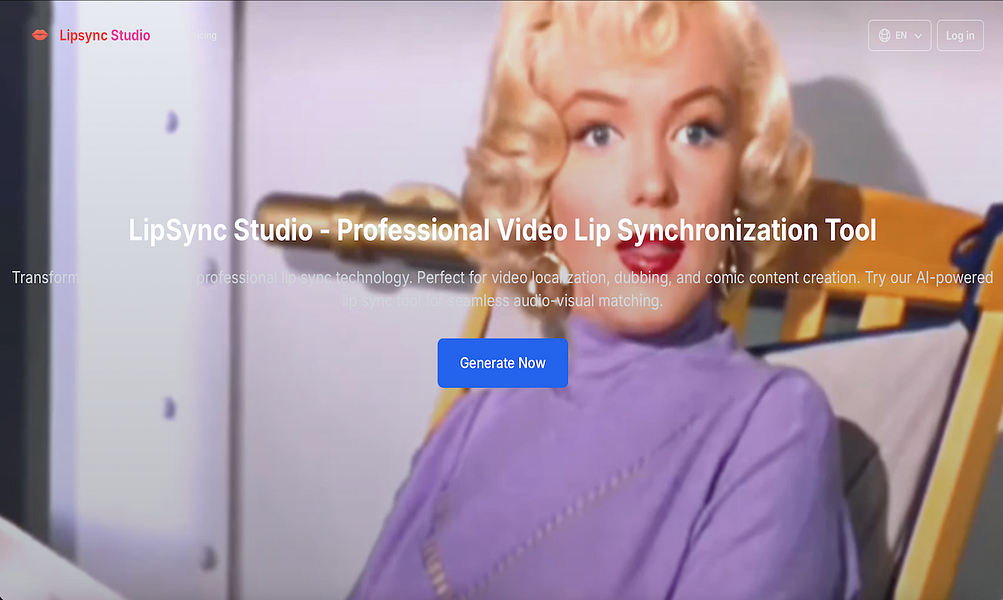Open the Pricing page link

[x=203, y=36]
